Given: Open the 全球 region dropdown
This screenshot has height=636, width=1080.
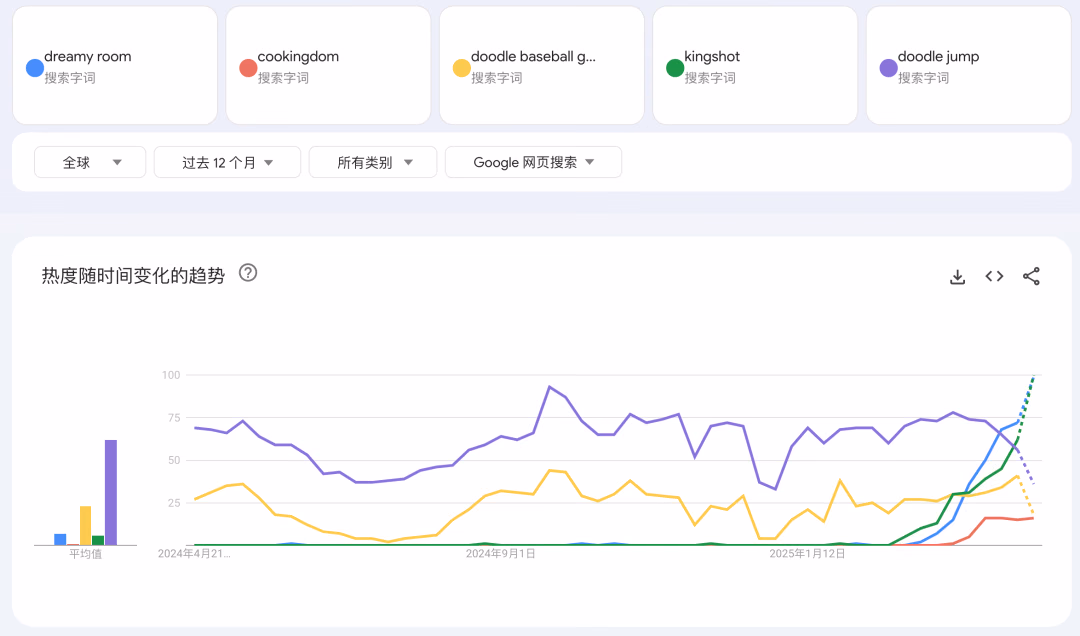Looking at the screenshot, I should pyautogui.click(x=90, y=162).
